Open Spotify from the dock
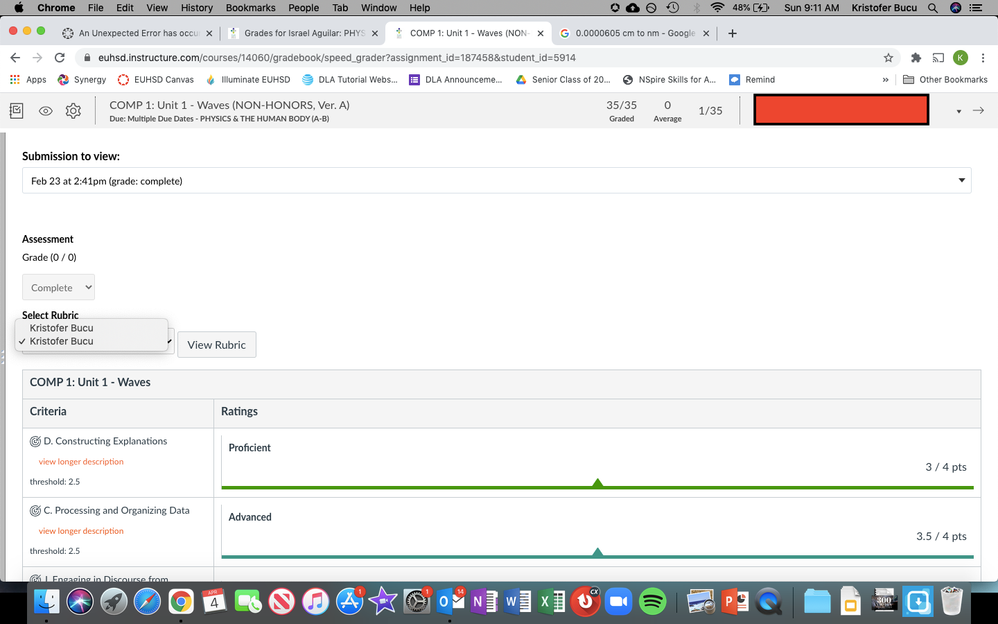The height and width of the screenshot is (624, 998). tap(652, 600)
